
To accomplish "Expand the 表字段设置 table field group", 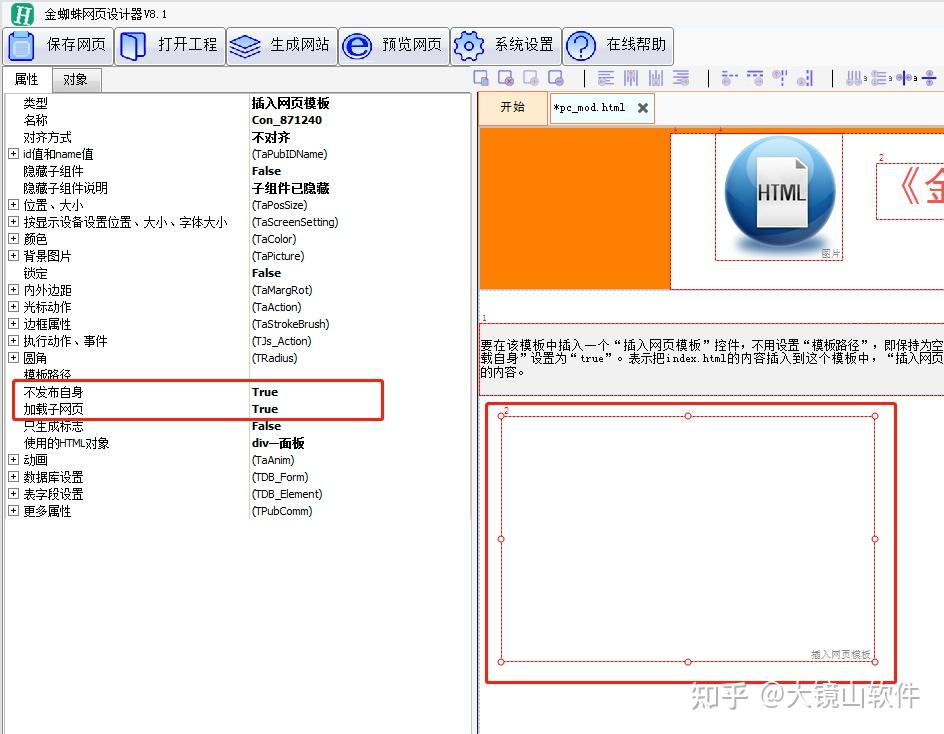I will pyautogui.click(x=13, y=493).
